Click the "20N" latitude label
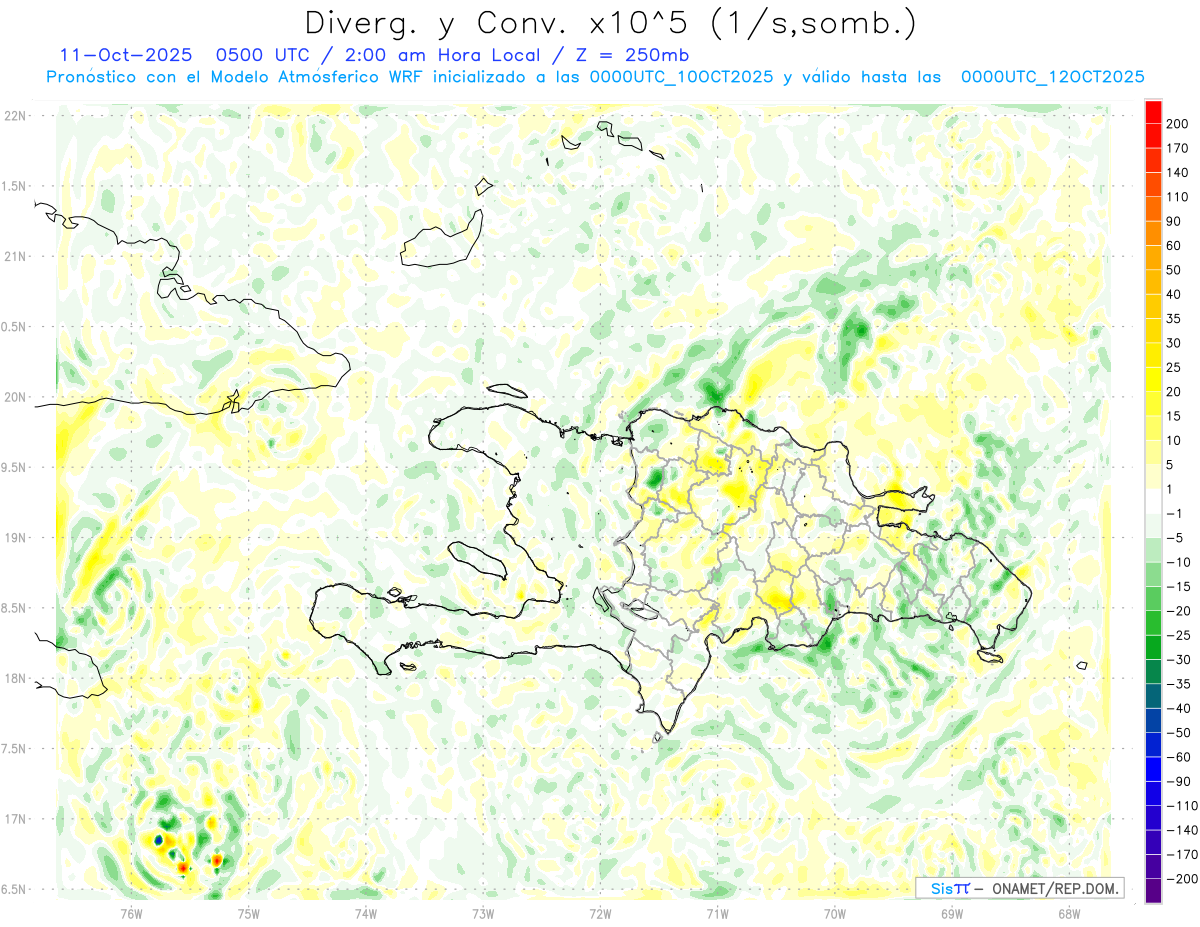 15,397
